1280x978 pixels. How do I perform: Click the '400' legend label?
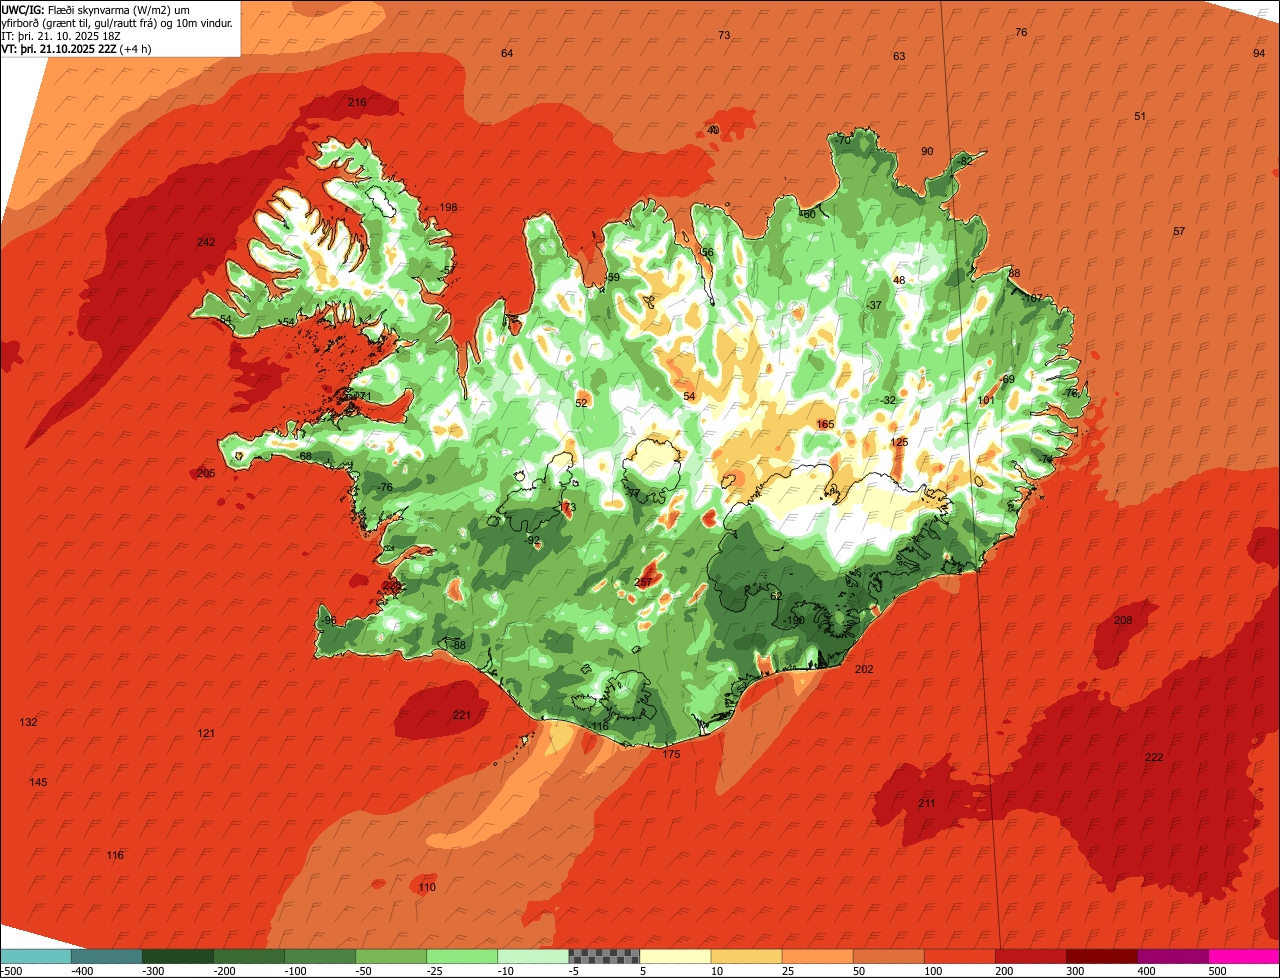tap(1147, 971)
